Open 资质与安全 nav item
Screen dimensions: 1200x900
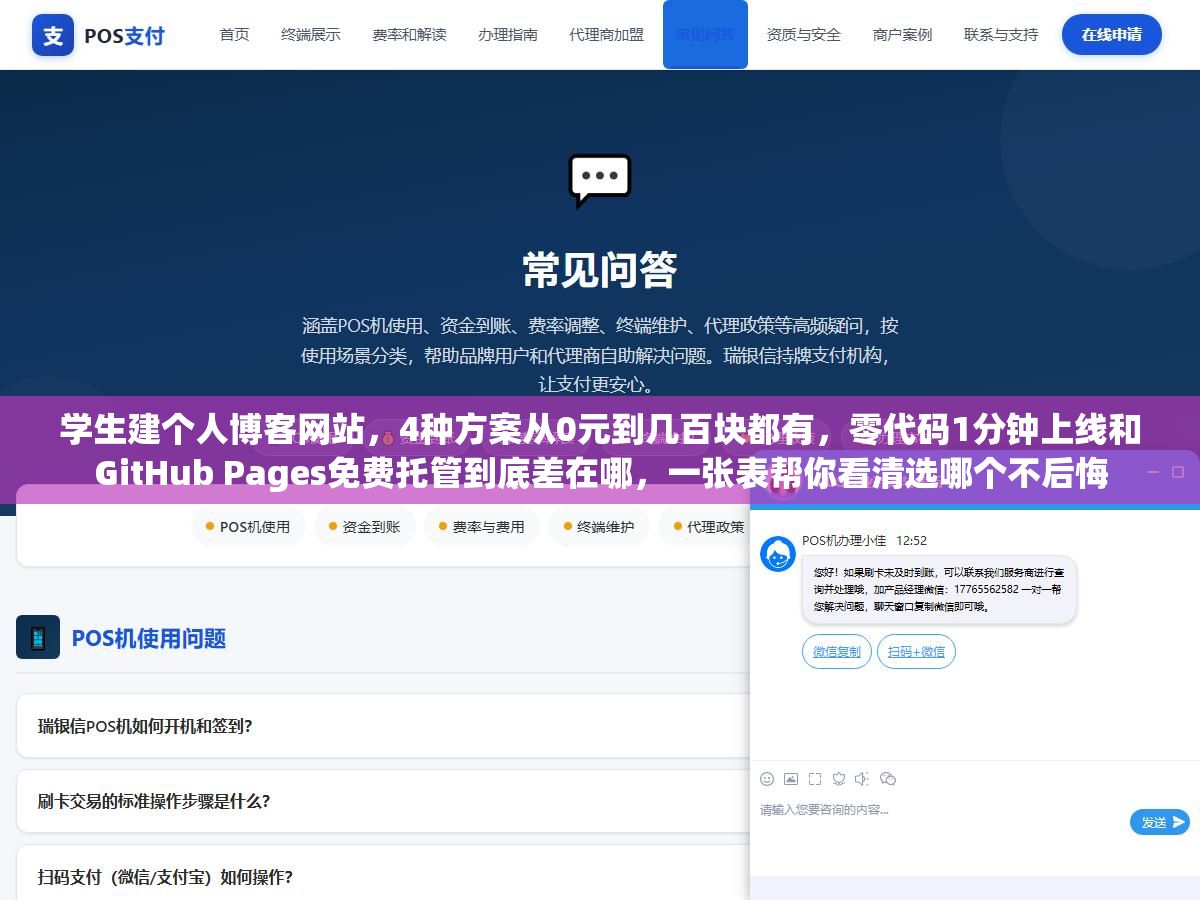tap(804, 35)
